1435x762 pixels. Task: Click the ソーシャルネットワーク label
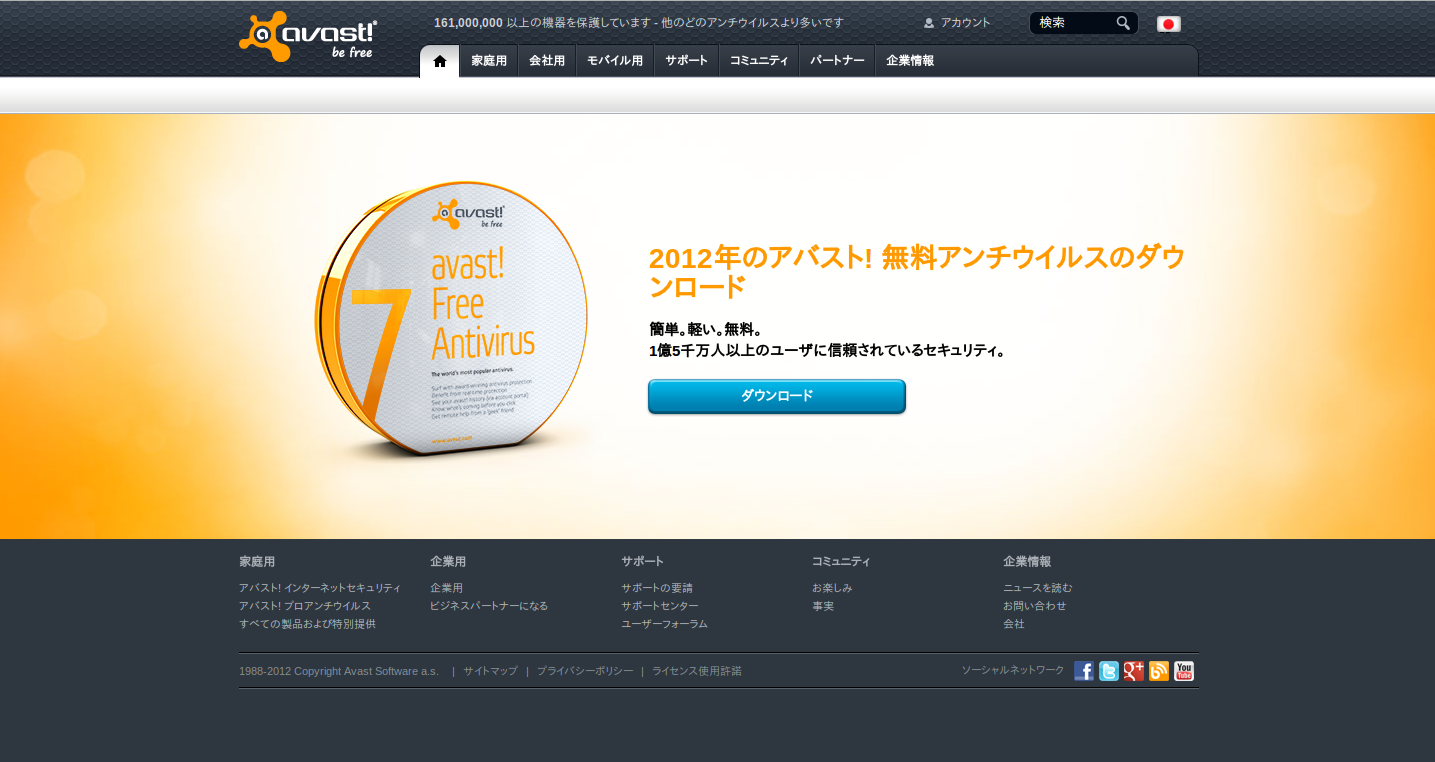pyautogui.click(x=1013, y=670)
